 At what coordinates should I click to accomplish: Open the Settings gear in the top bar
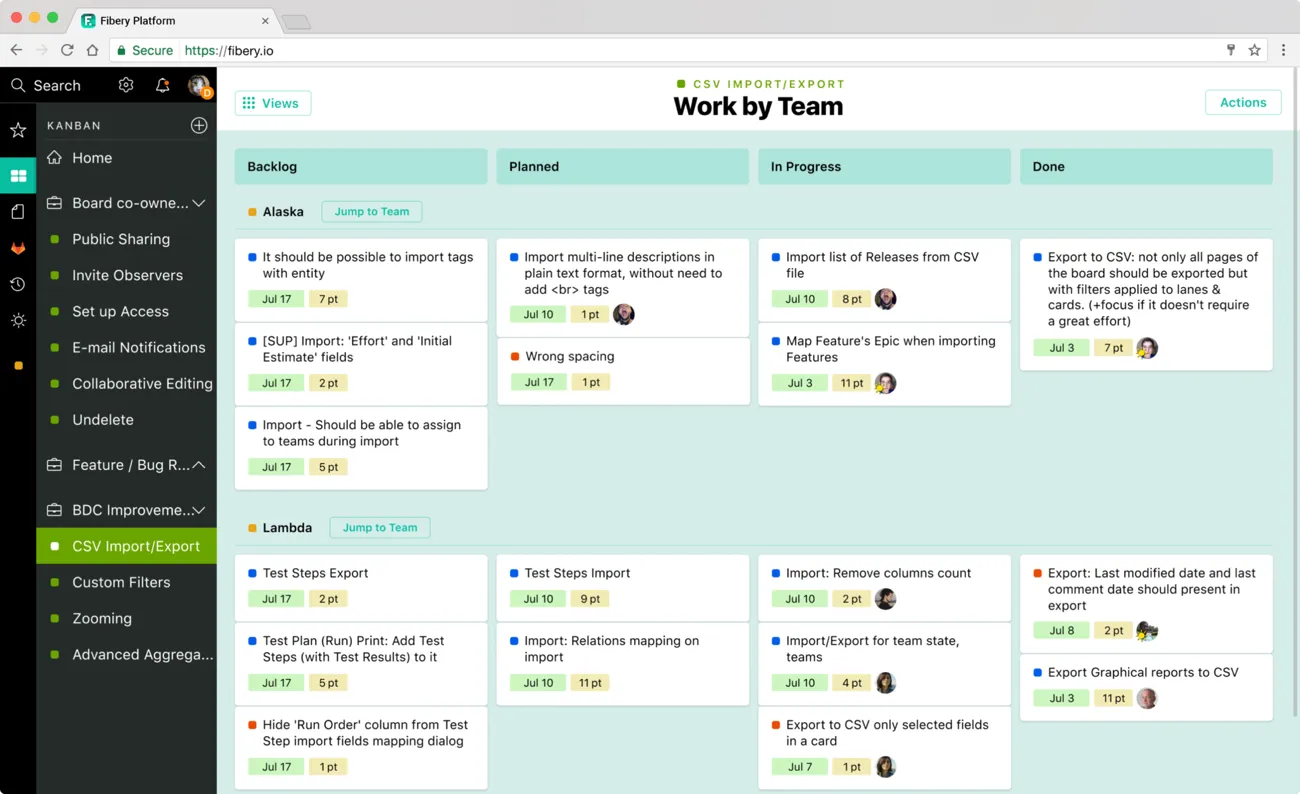tap(126, 85)
